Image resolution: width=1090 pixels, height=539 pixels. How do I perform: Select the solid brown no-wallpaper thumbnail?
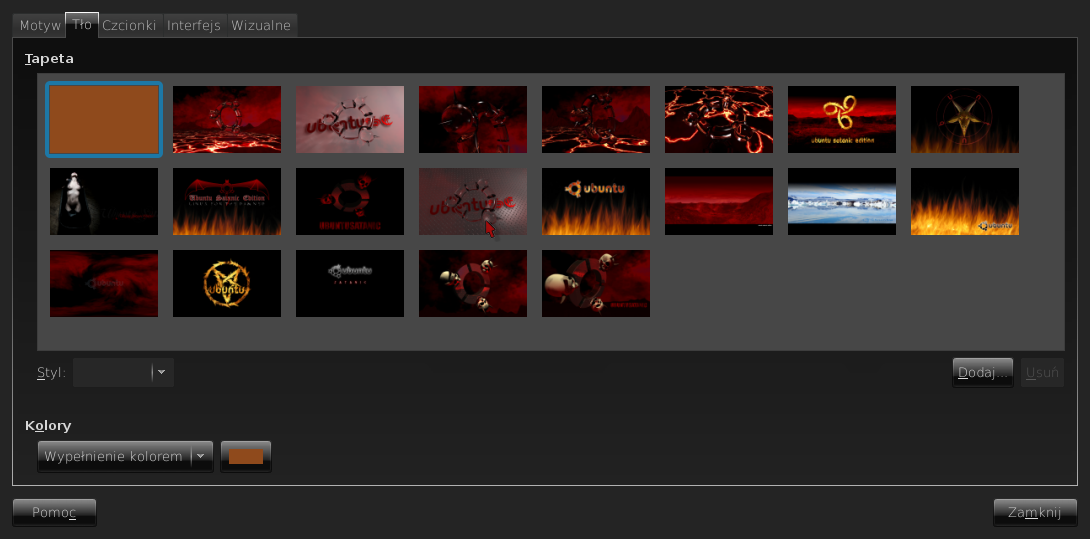pos(104,119)
